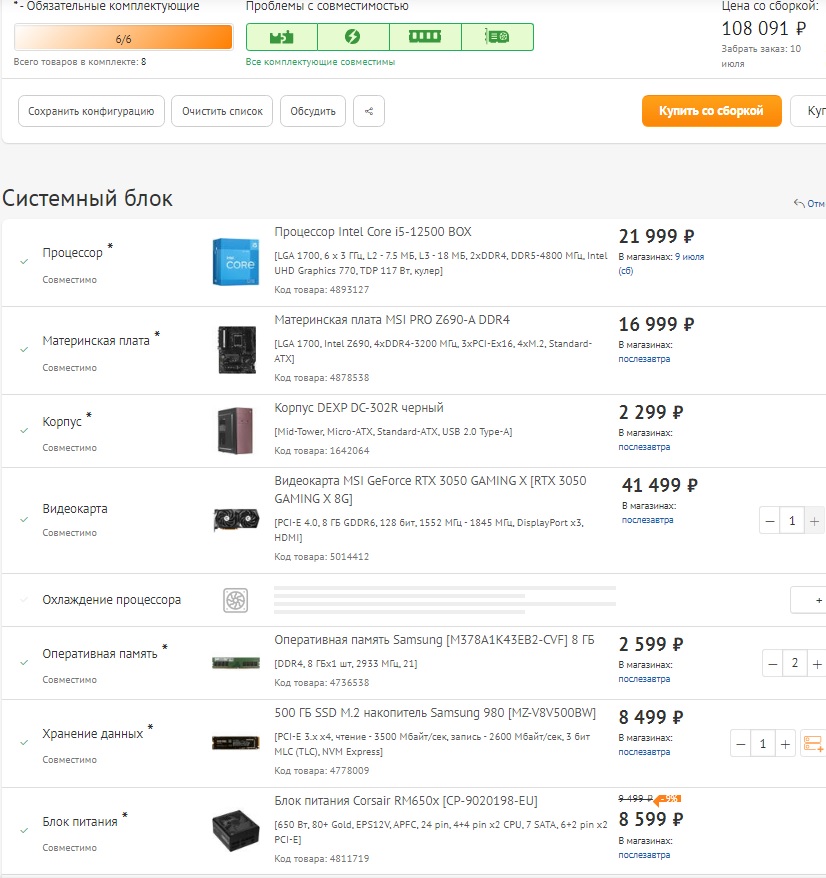This screenshot has height=878, width=826.
Task: Click Очистить список button
Action: pyautogui.click(x=222, y=111)
